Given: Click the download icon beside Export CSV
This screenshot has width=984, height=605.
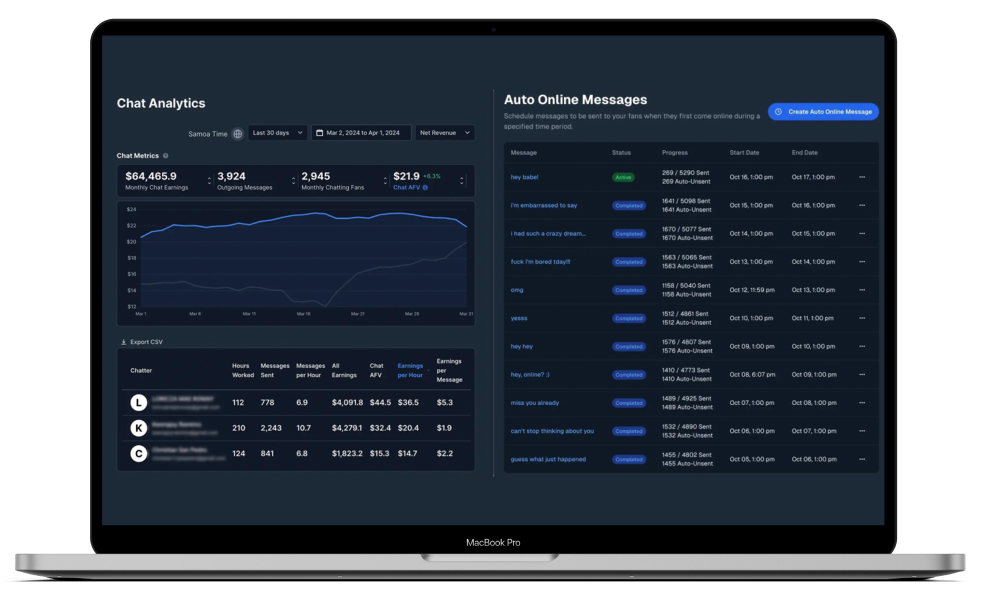Looking at the screenshot, I should [124, 342].
